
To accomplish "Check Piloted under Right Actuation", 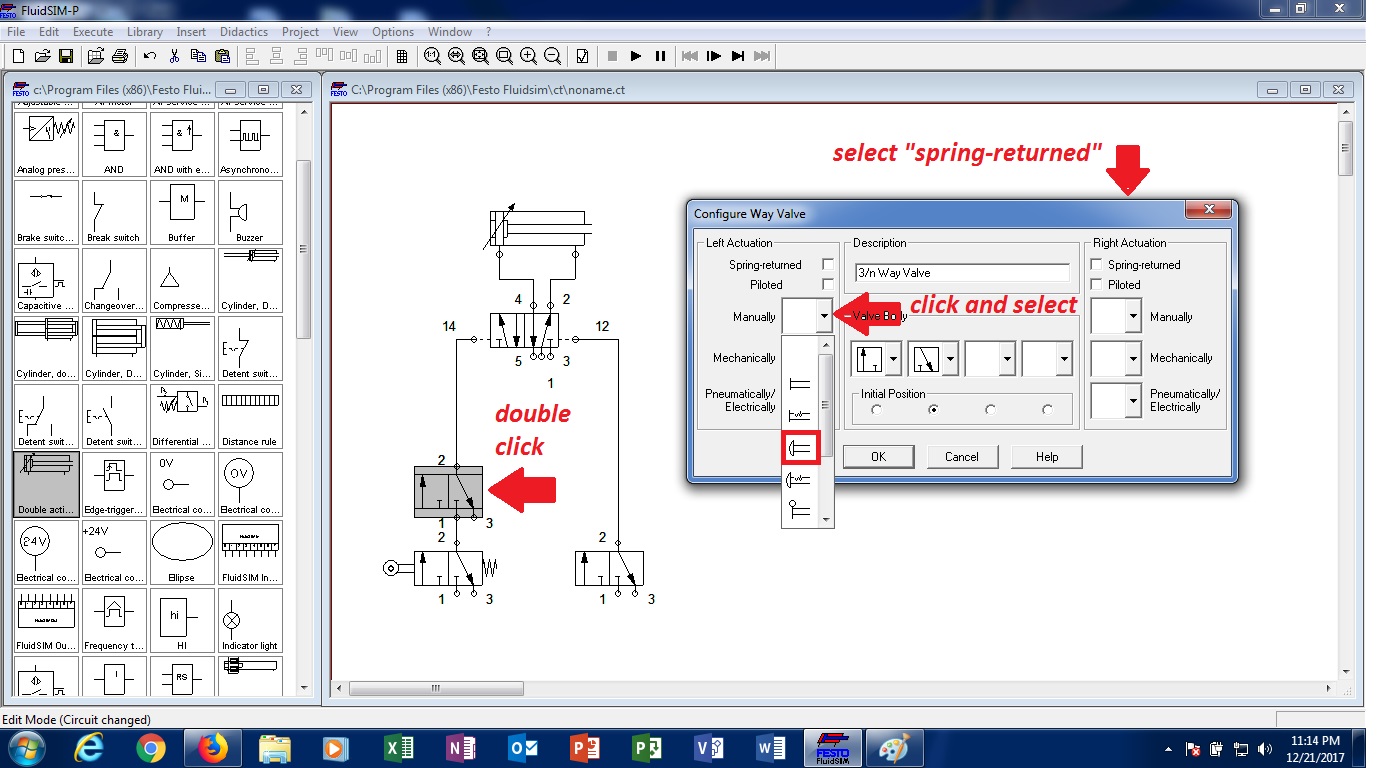I will click(x=1097, y=284).
